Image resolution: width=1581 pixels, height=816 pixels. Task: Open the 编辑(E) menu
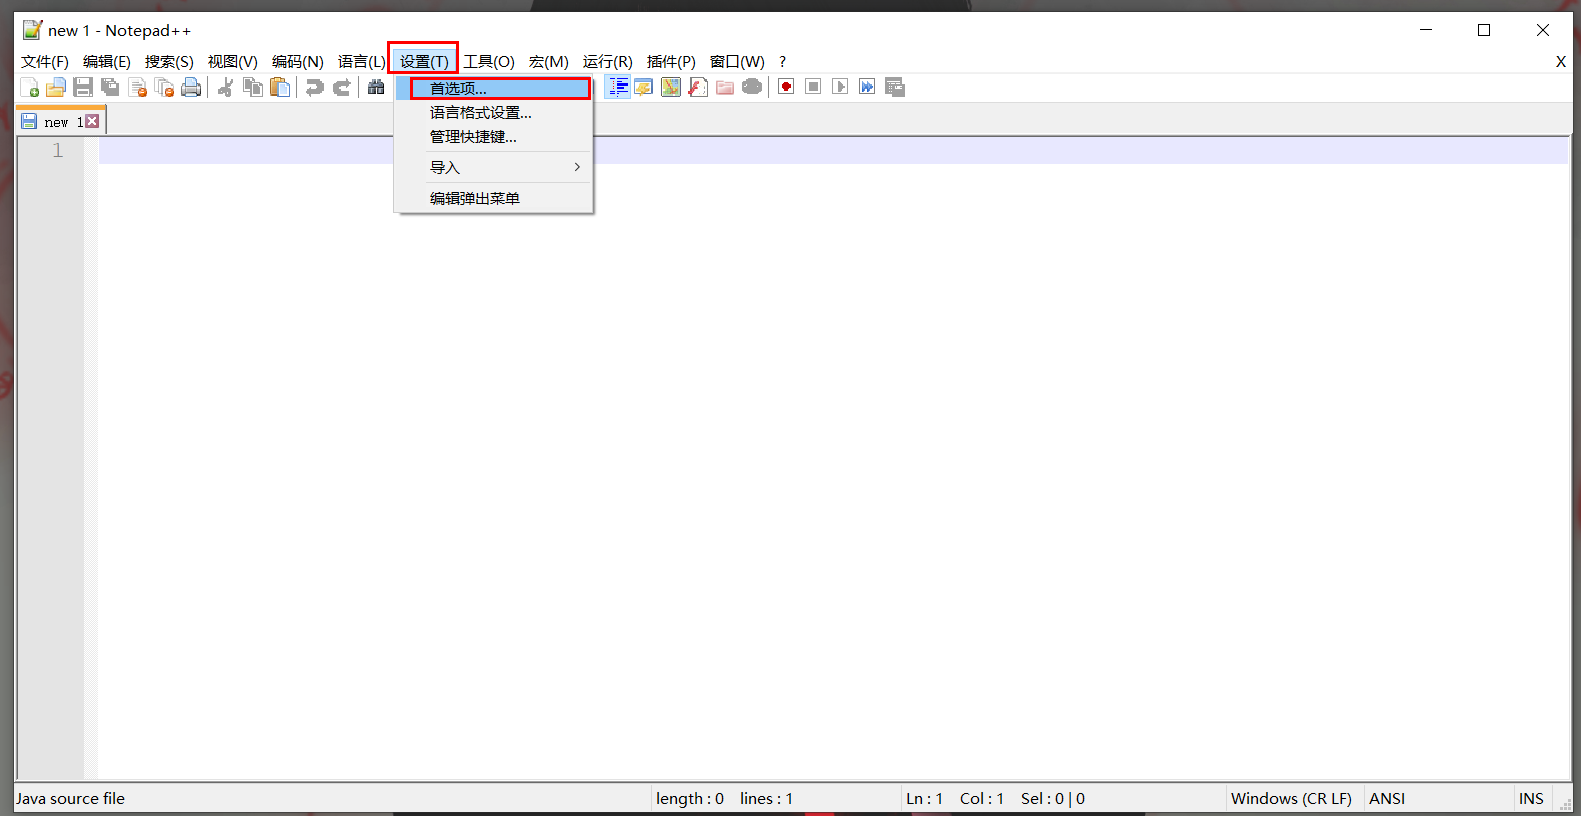(x=107, y=62)
